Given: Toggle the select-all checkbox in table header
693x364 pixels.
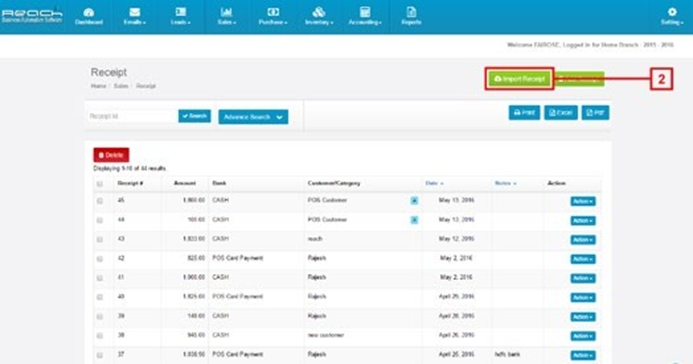Looking at the screenshot, I should tap(100, 184).
